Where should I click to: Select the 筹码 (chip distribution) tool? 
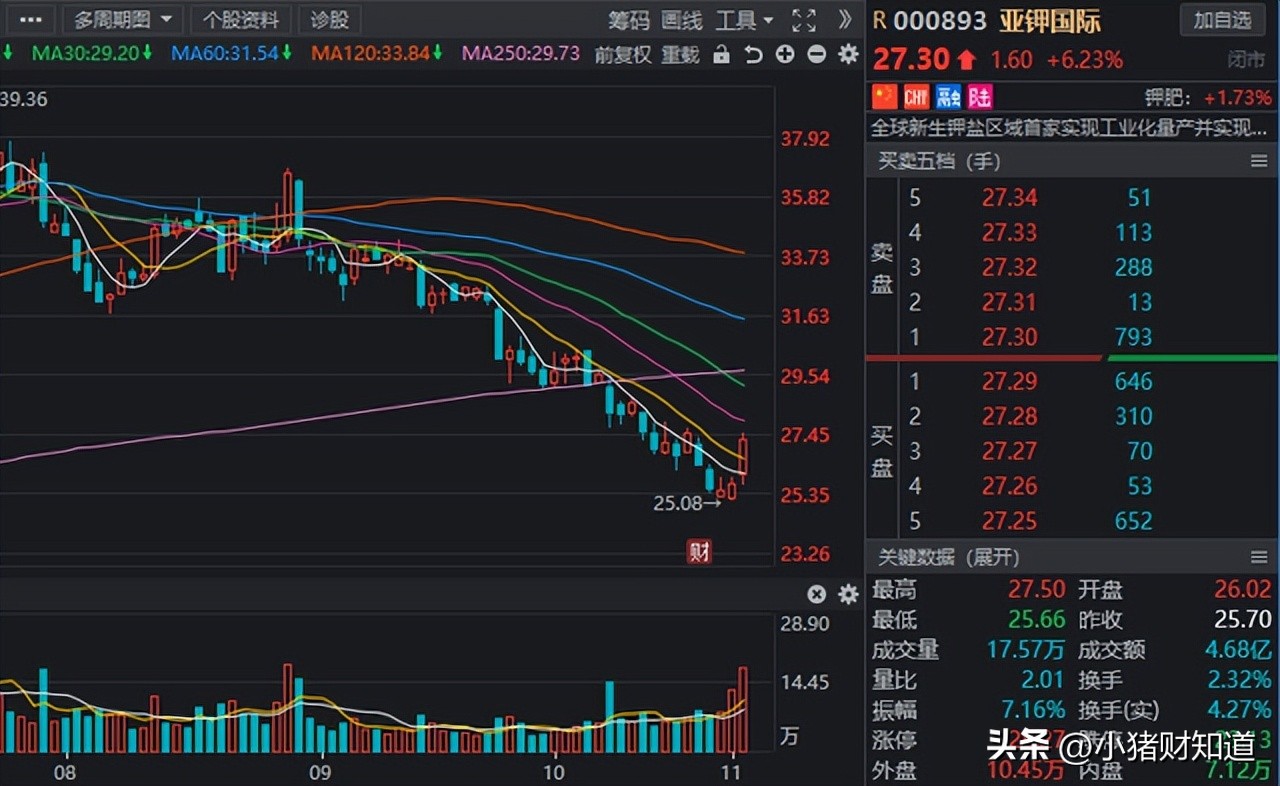(630, 19)
